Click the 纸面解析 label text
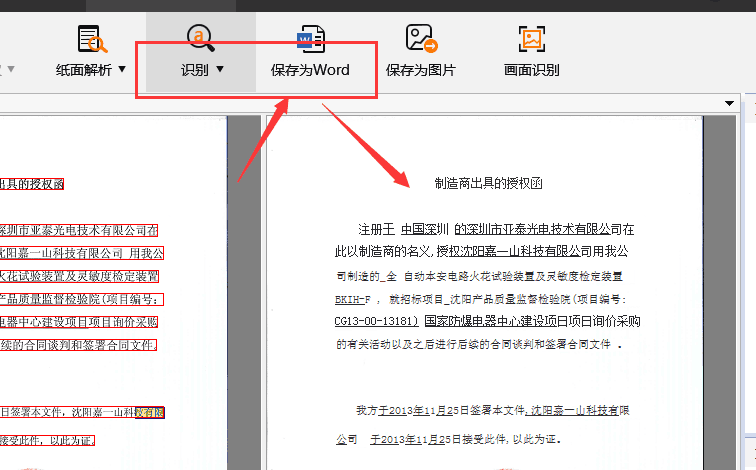 (84, 70)
